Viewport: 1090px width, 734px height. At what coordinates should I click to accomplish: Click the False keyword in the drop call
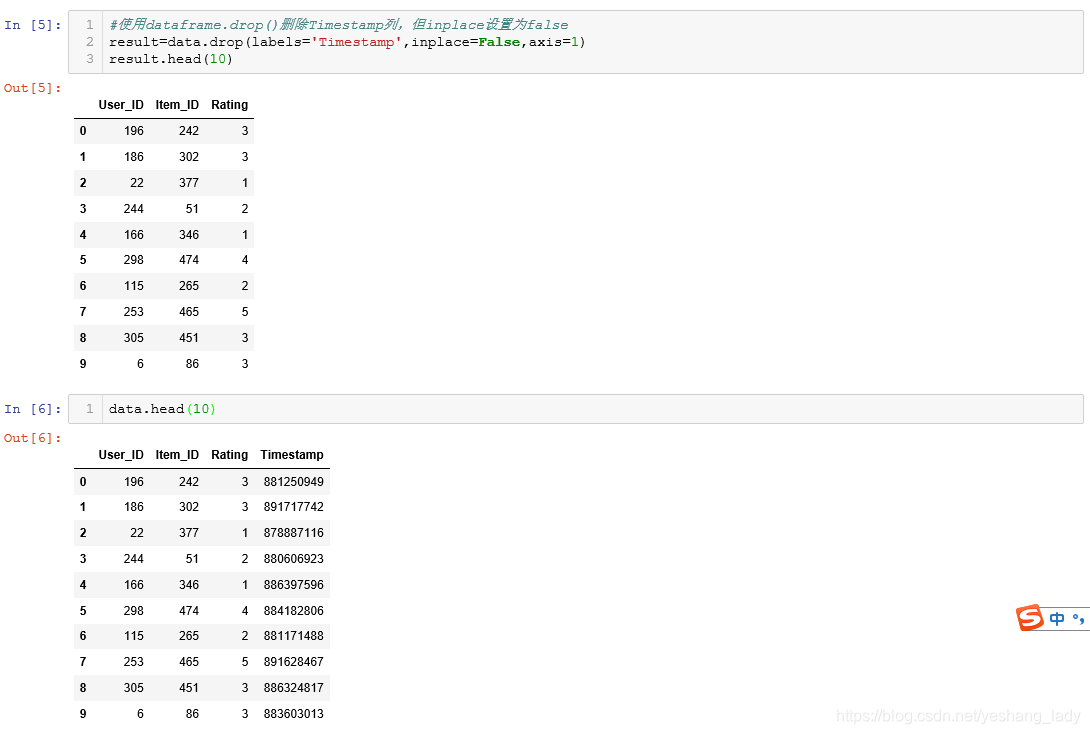498,41
